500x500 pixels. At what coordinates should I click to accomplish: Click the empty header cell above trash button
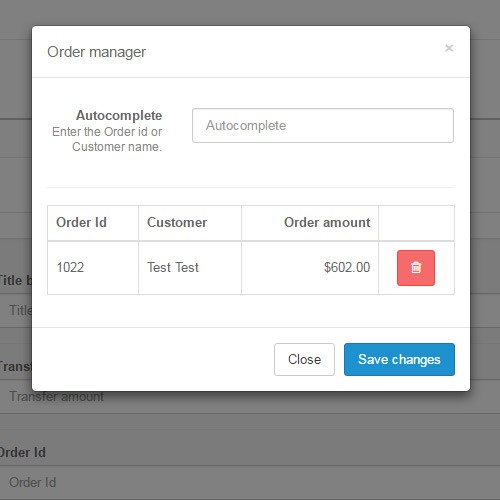pos(416,223)
